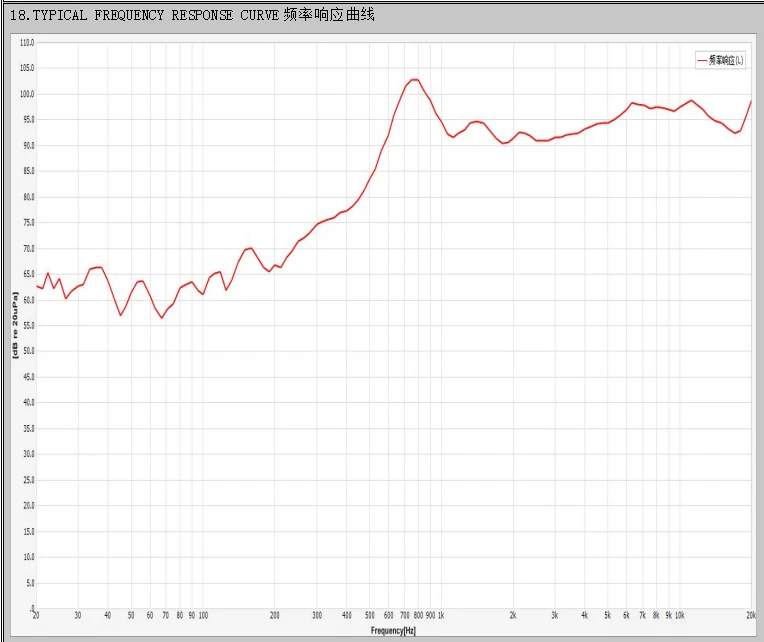This screenshot has height=642, width=764.
Task: Click the '20k' frequency axis label
Action: pyautogui.click(x=751, y=616)
